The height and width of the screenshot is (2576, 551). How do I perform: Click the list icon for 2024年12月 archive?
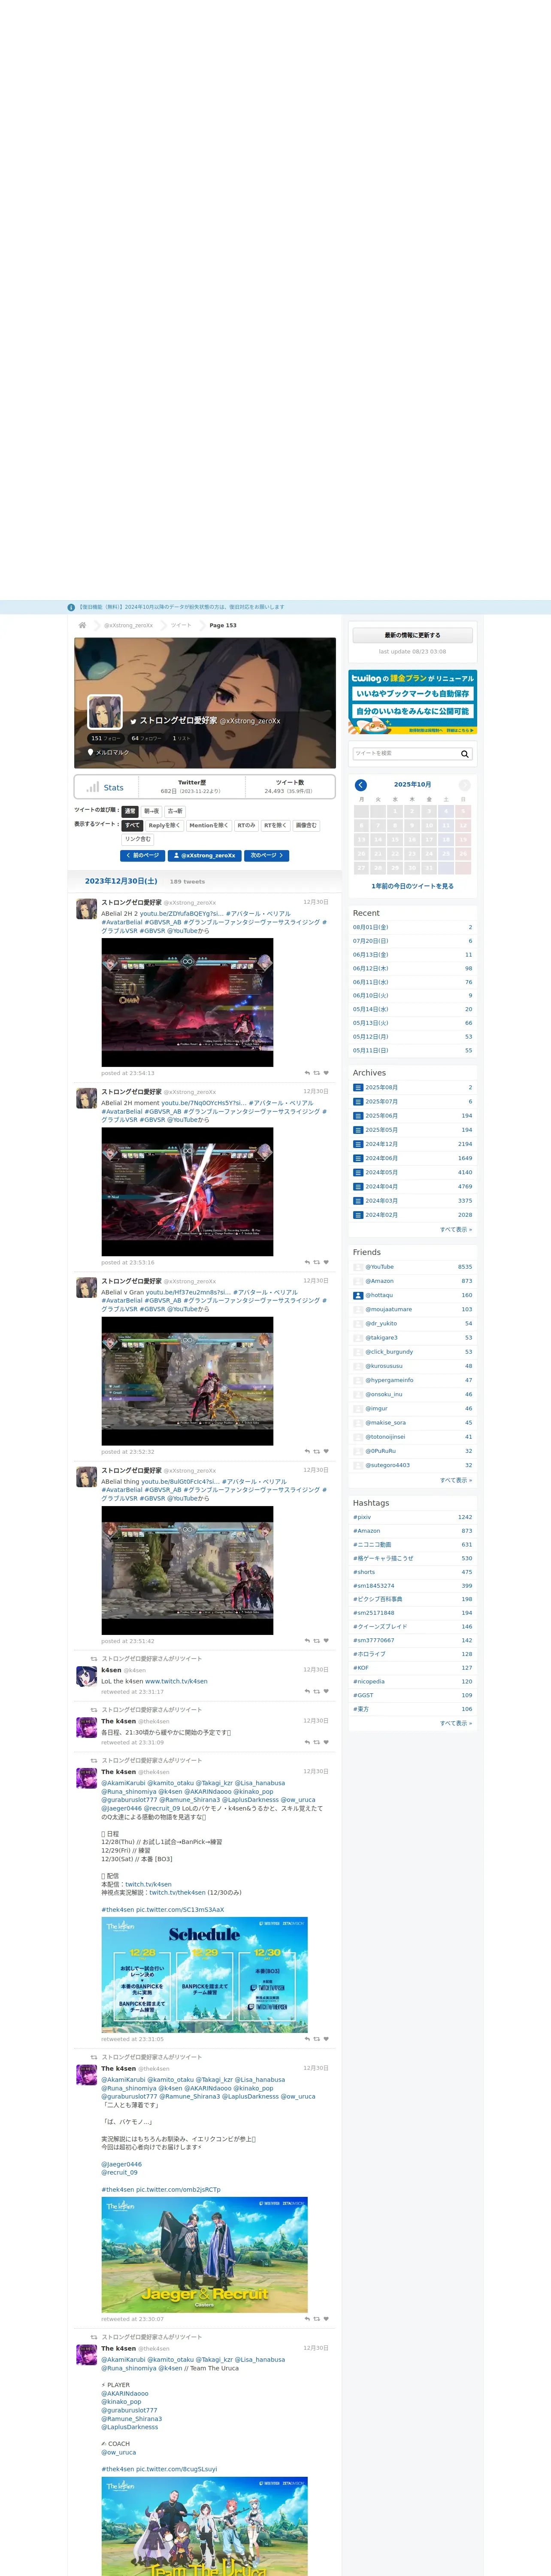[x=358, y=1144]
